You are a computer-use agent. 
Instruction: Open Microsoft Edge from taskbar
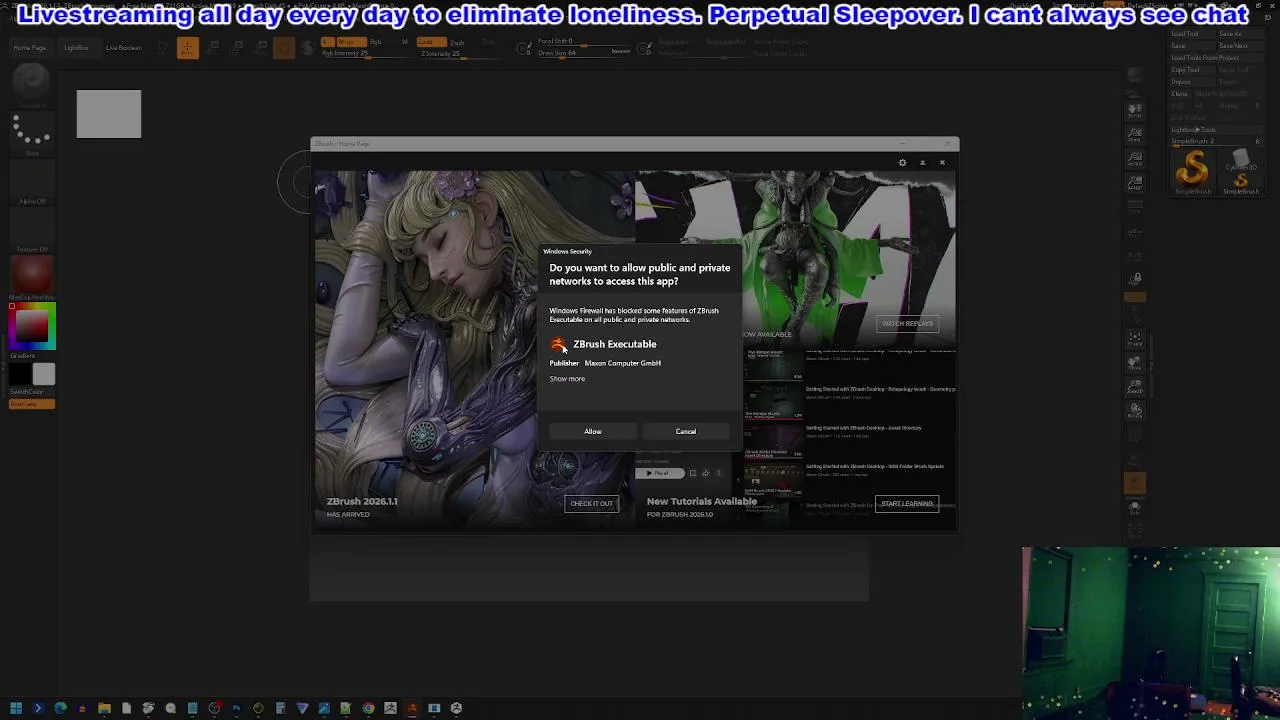tap(60, 708)
